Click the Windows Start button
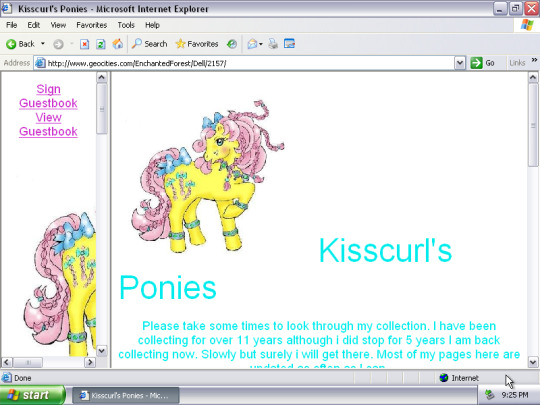Screen dimensions: 540x405 (32, 395)
